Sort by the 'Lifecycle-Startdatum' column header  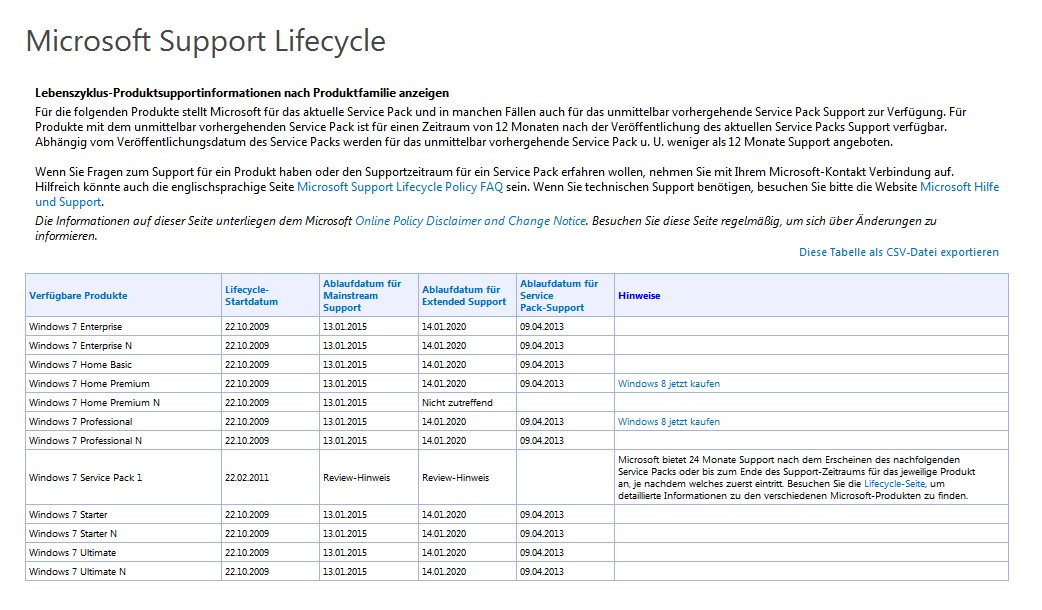pyautogui.click(x=251, y=296)
